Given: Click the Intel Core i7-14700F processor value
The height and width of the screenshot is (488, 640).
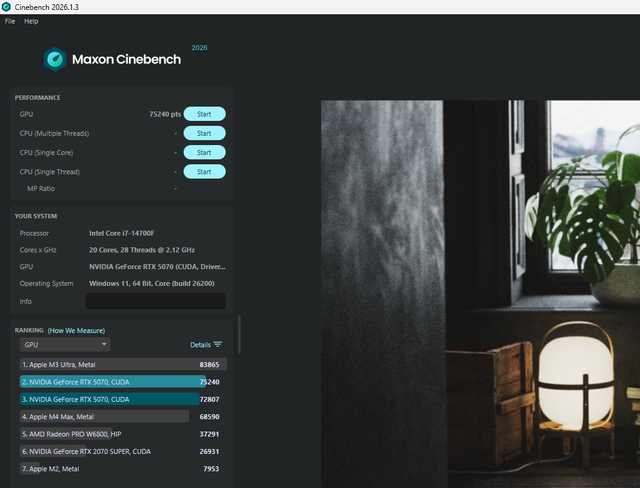Looking at the screenshot, I should pyautogui.click(x=122, y=233).
